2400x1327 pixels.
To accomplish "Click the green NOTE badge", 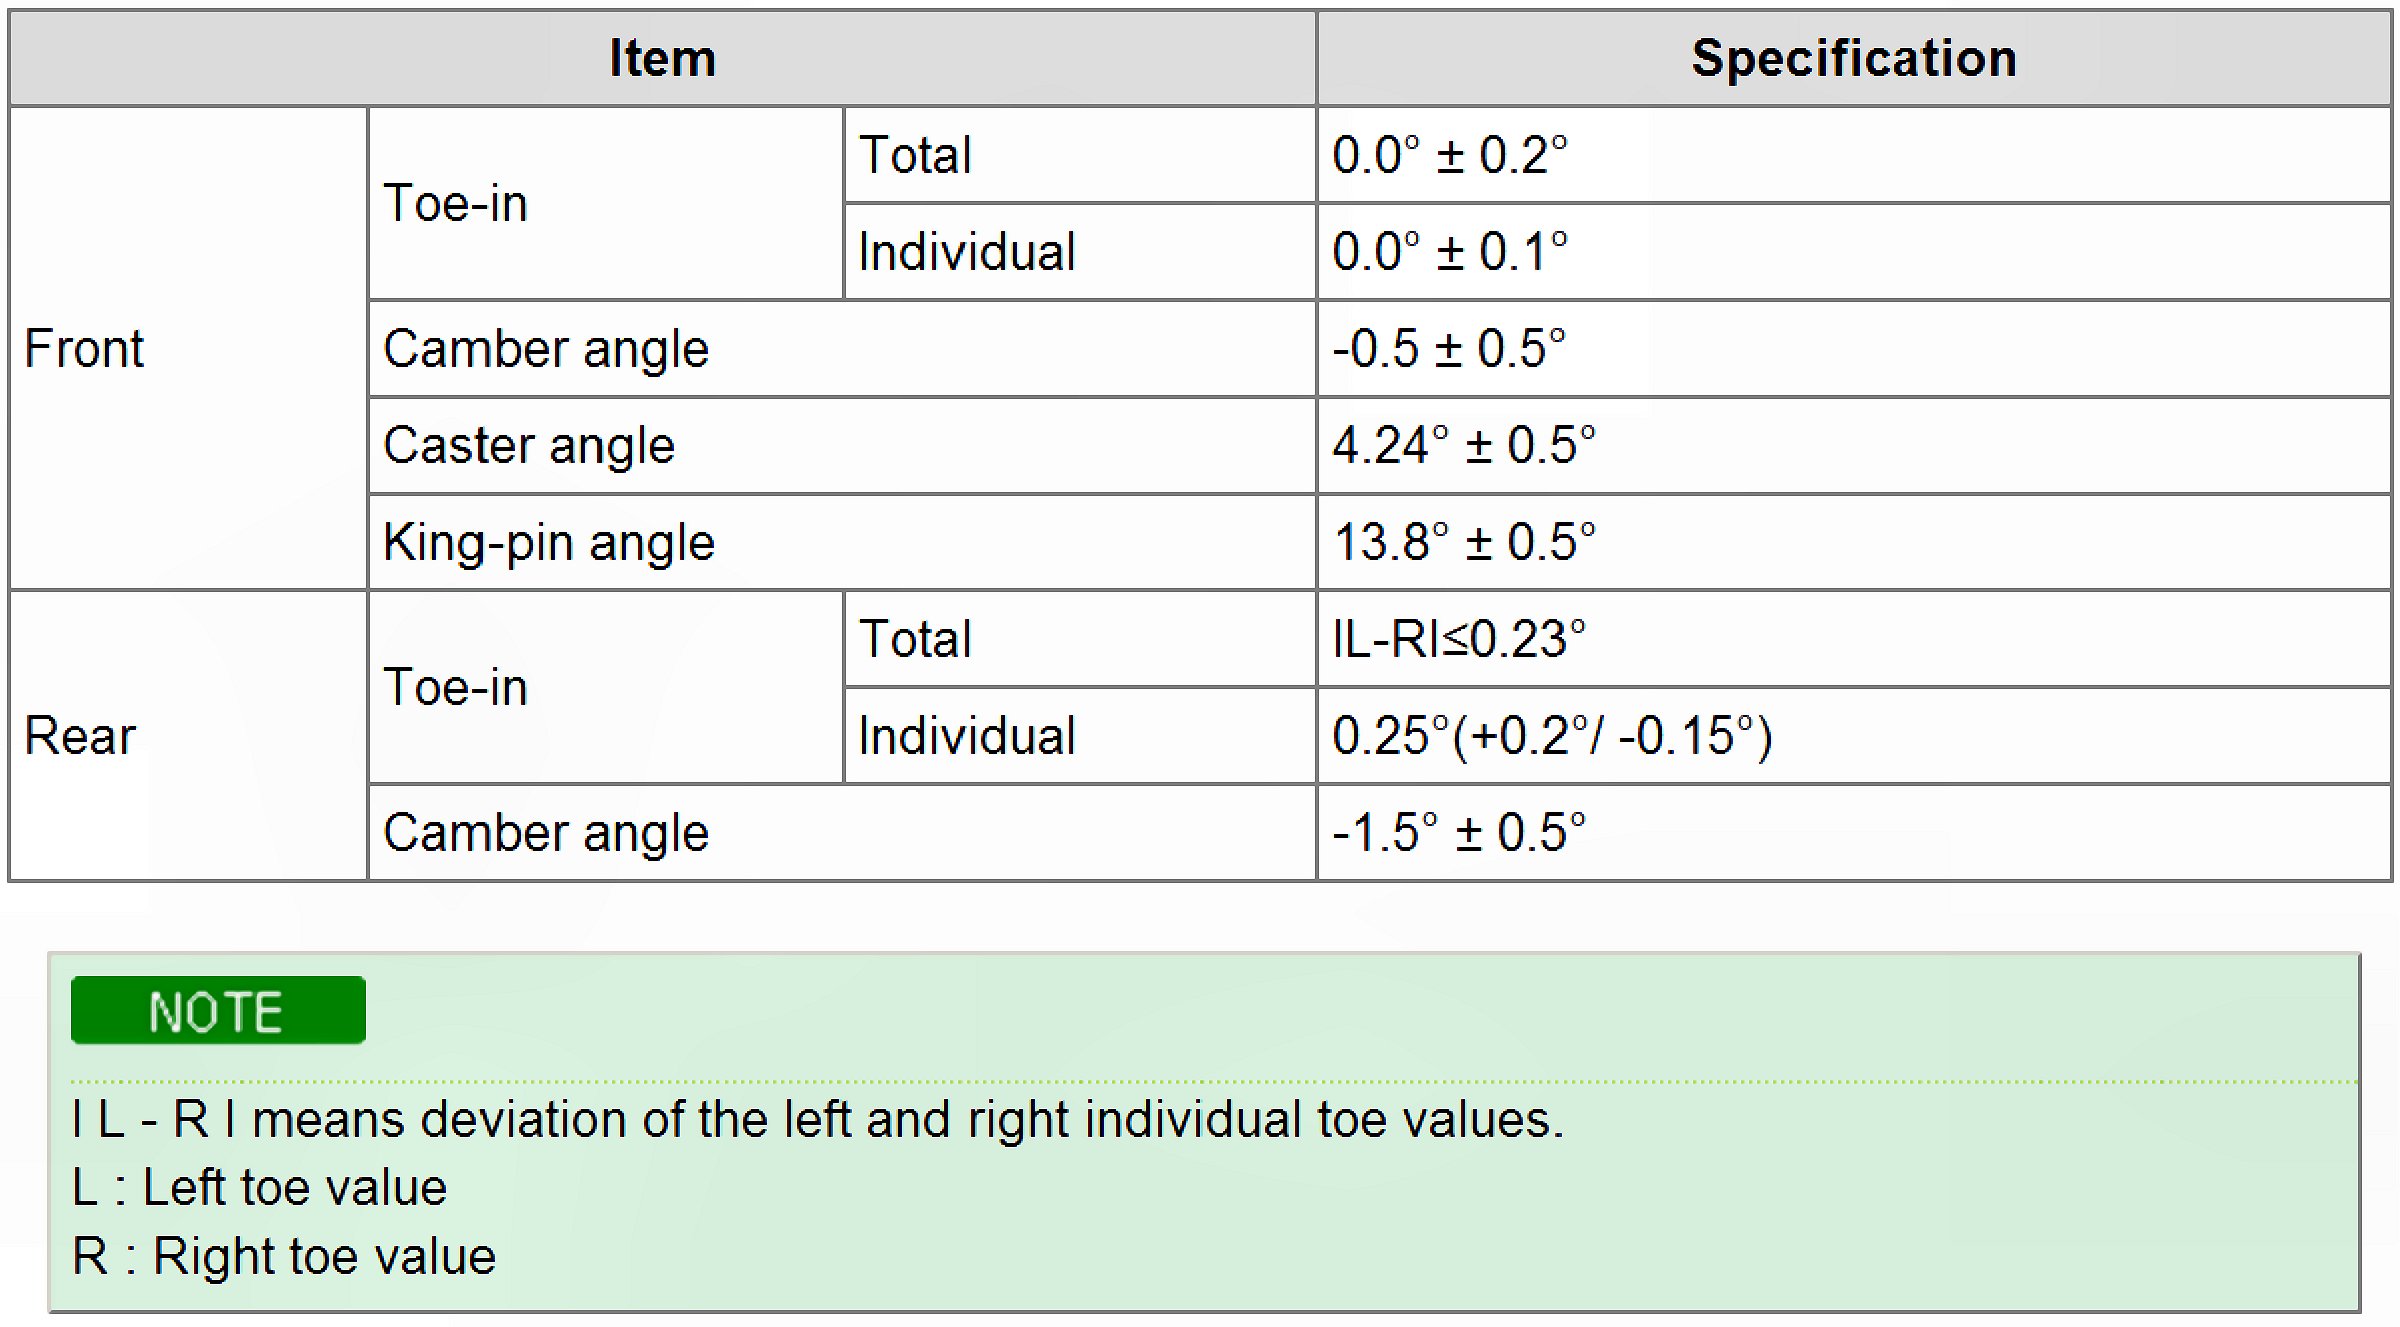I will (x=218, y=1011).
